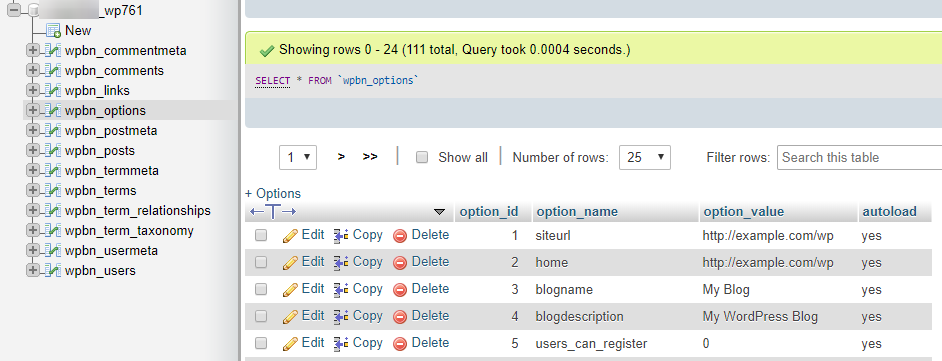Screen dimensions: 942x361
Task: Sort by the option_id column header
Action: [488, 211]
